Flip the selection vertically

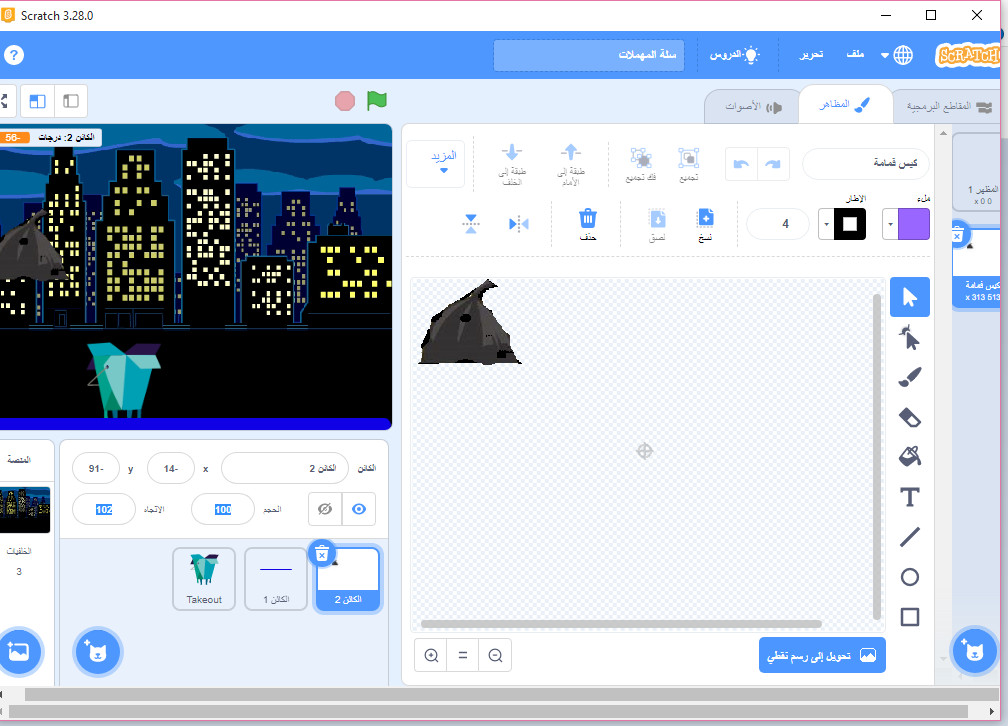click(x=471, y=224)
